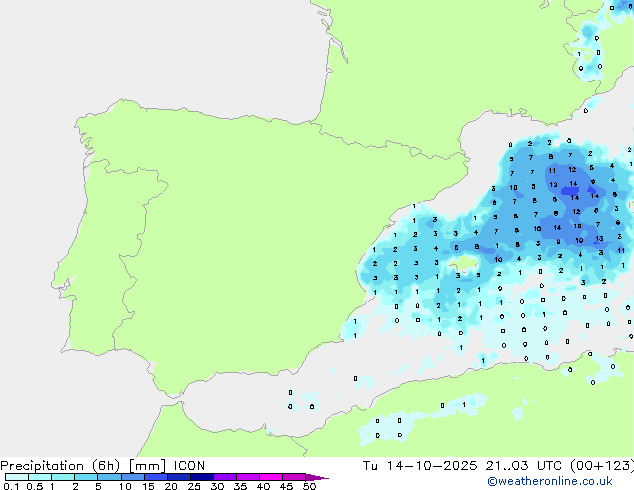Pick the 2–5 mm legend swatch
Image resolution: width=634 pixels, height=490 pixels.
point(86,477)
